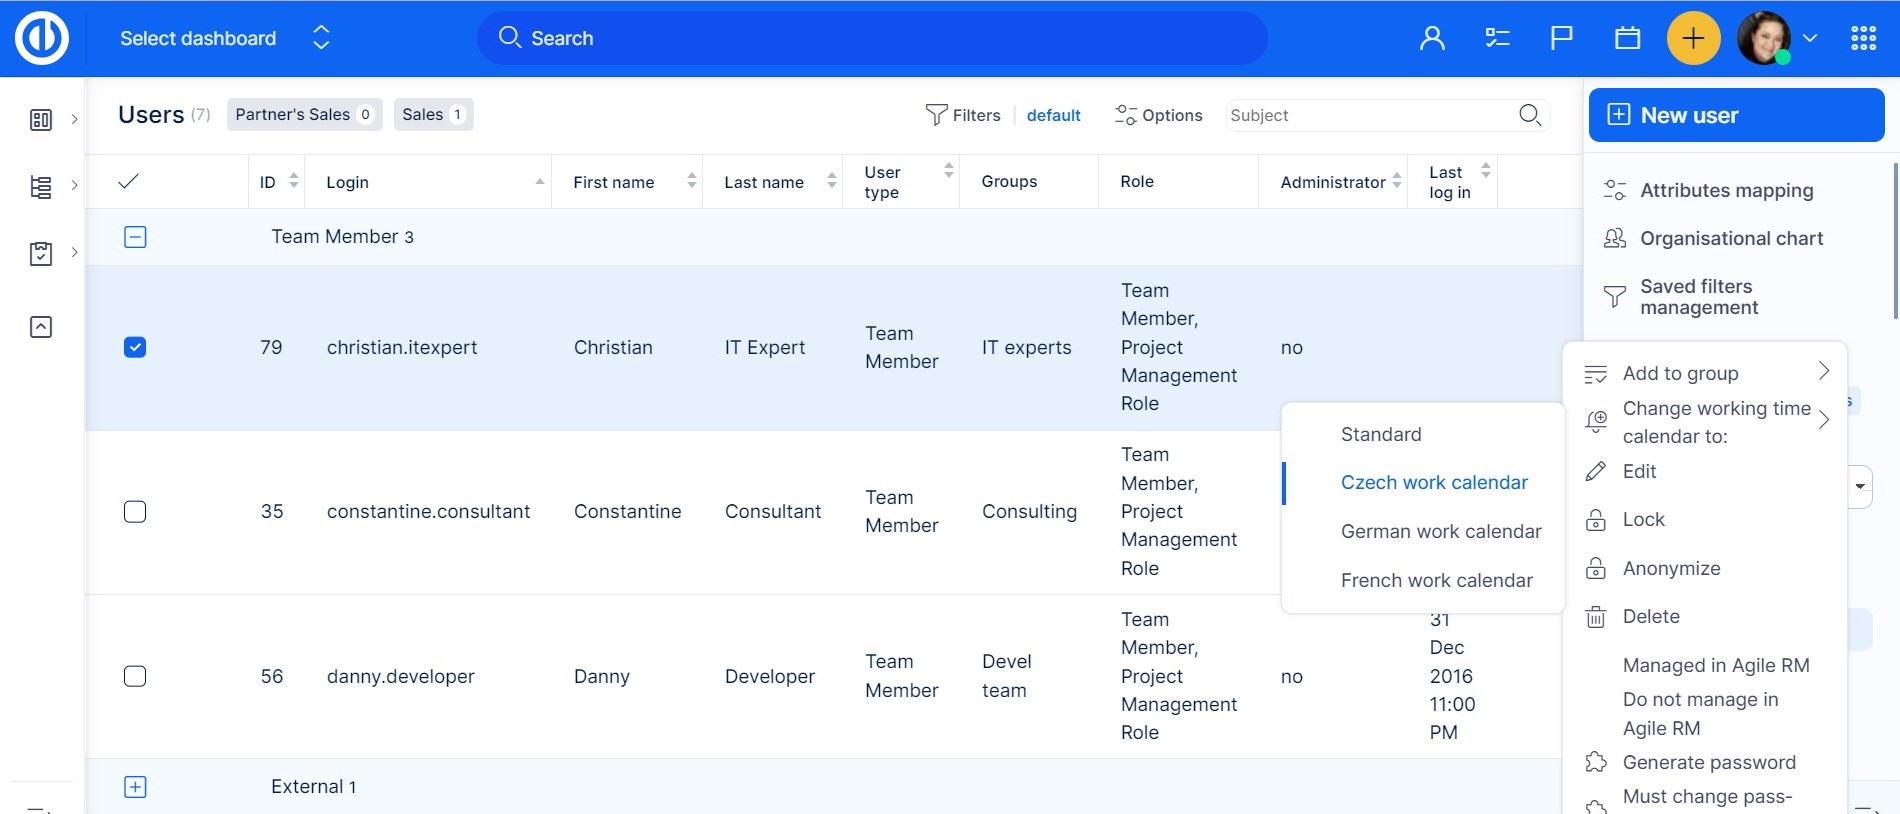Uncheck the christian.itexpert row checkbox

pyautogui.click(x=135, y=347)
